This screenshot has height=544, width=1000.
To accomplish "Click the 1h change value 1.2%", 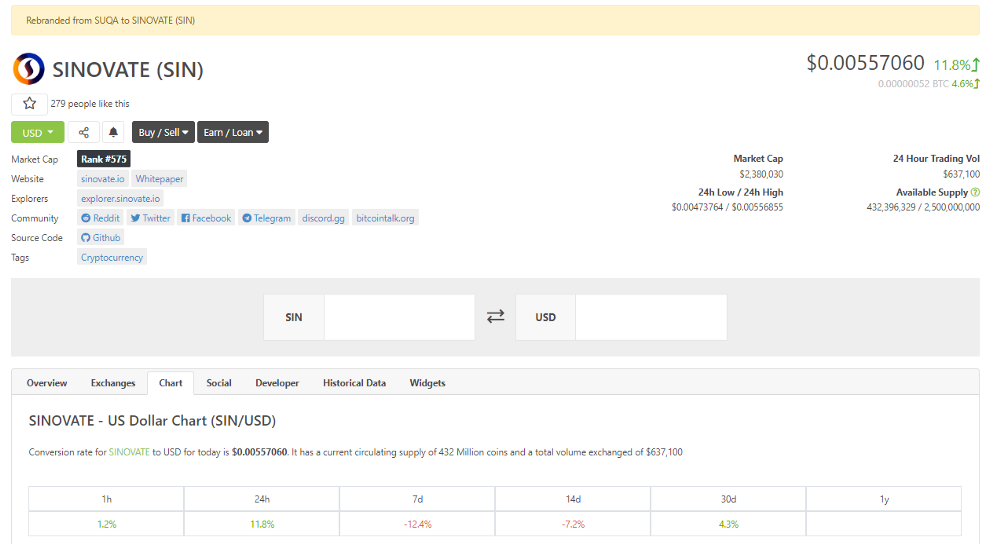I will coord(107,524).
